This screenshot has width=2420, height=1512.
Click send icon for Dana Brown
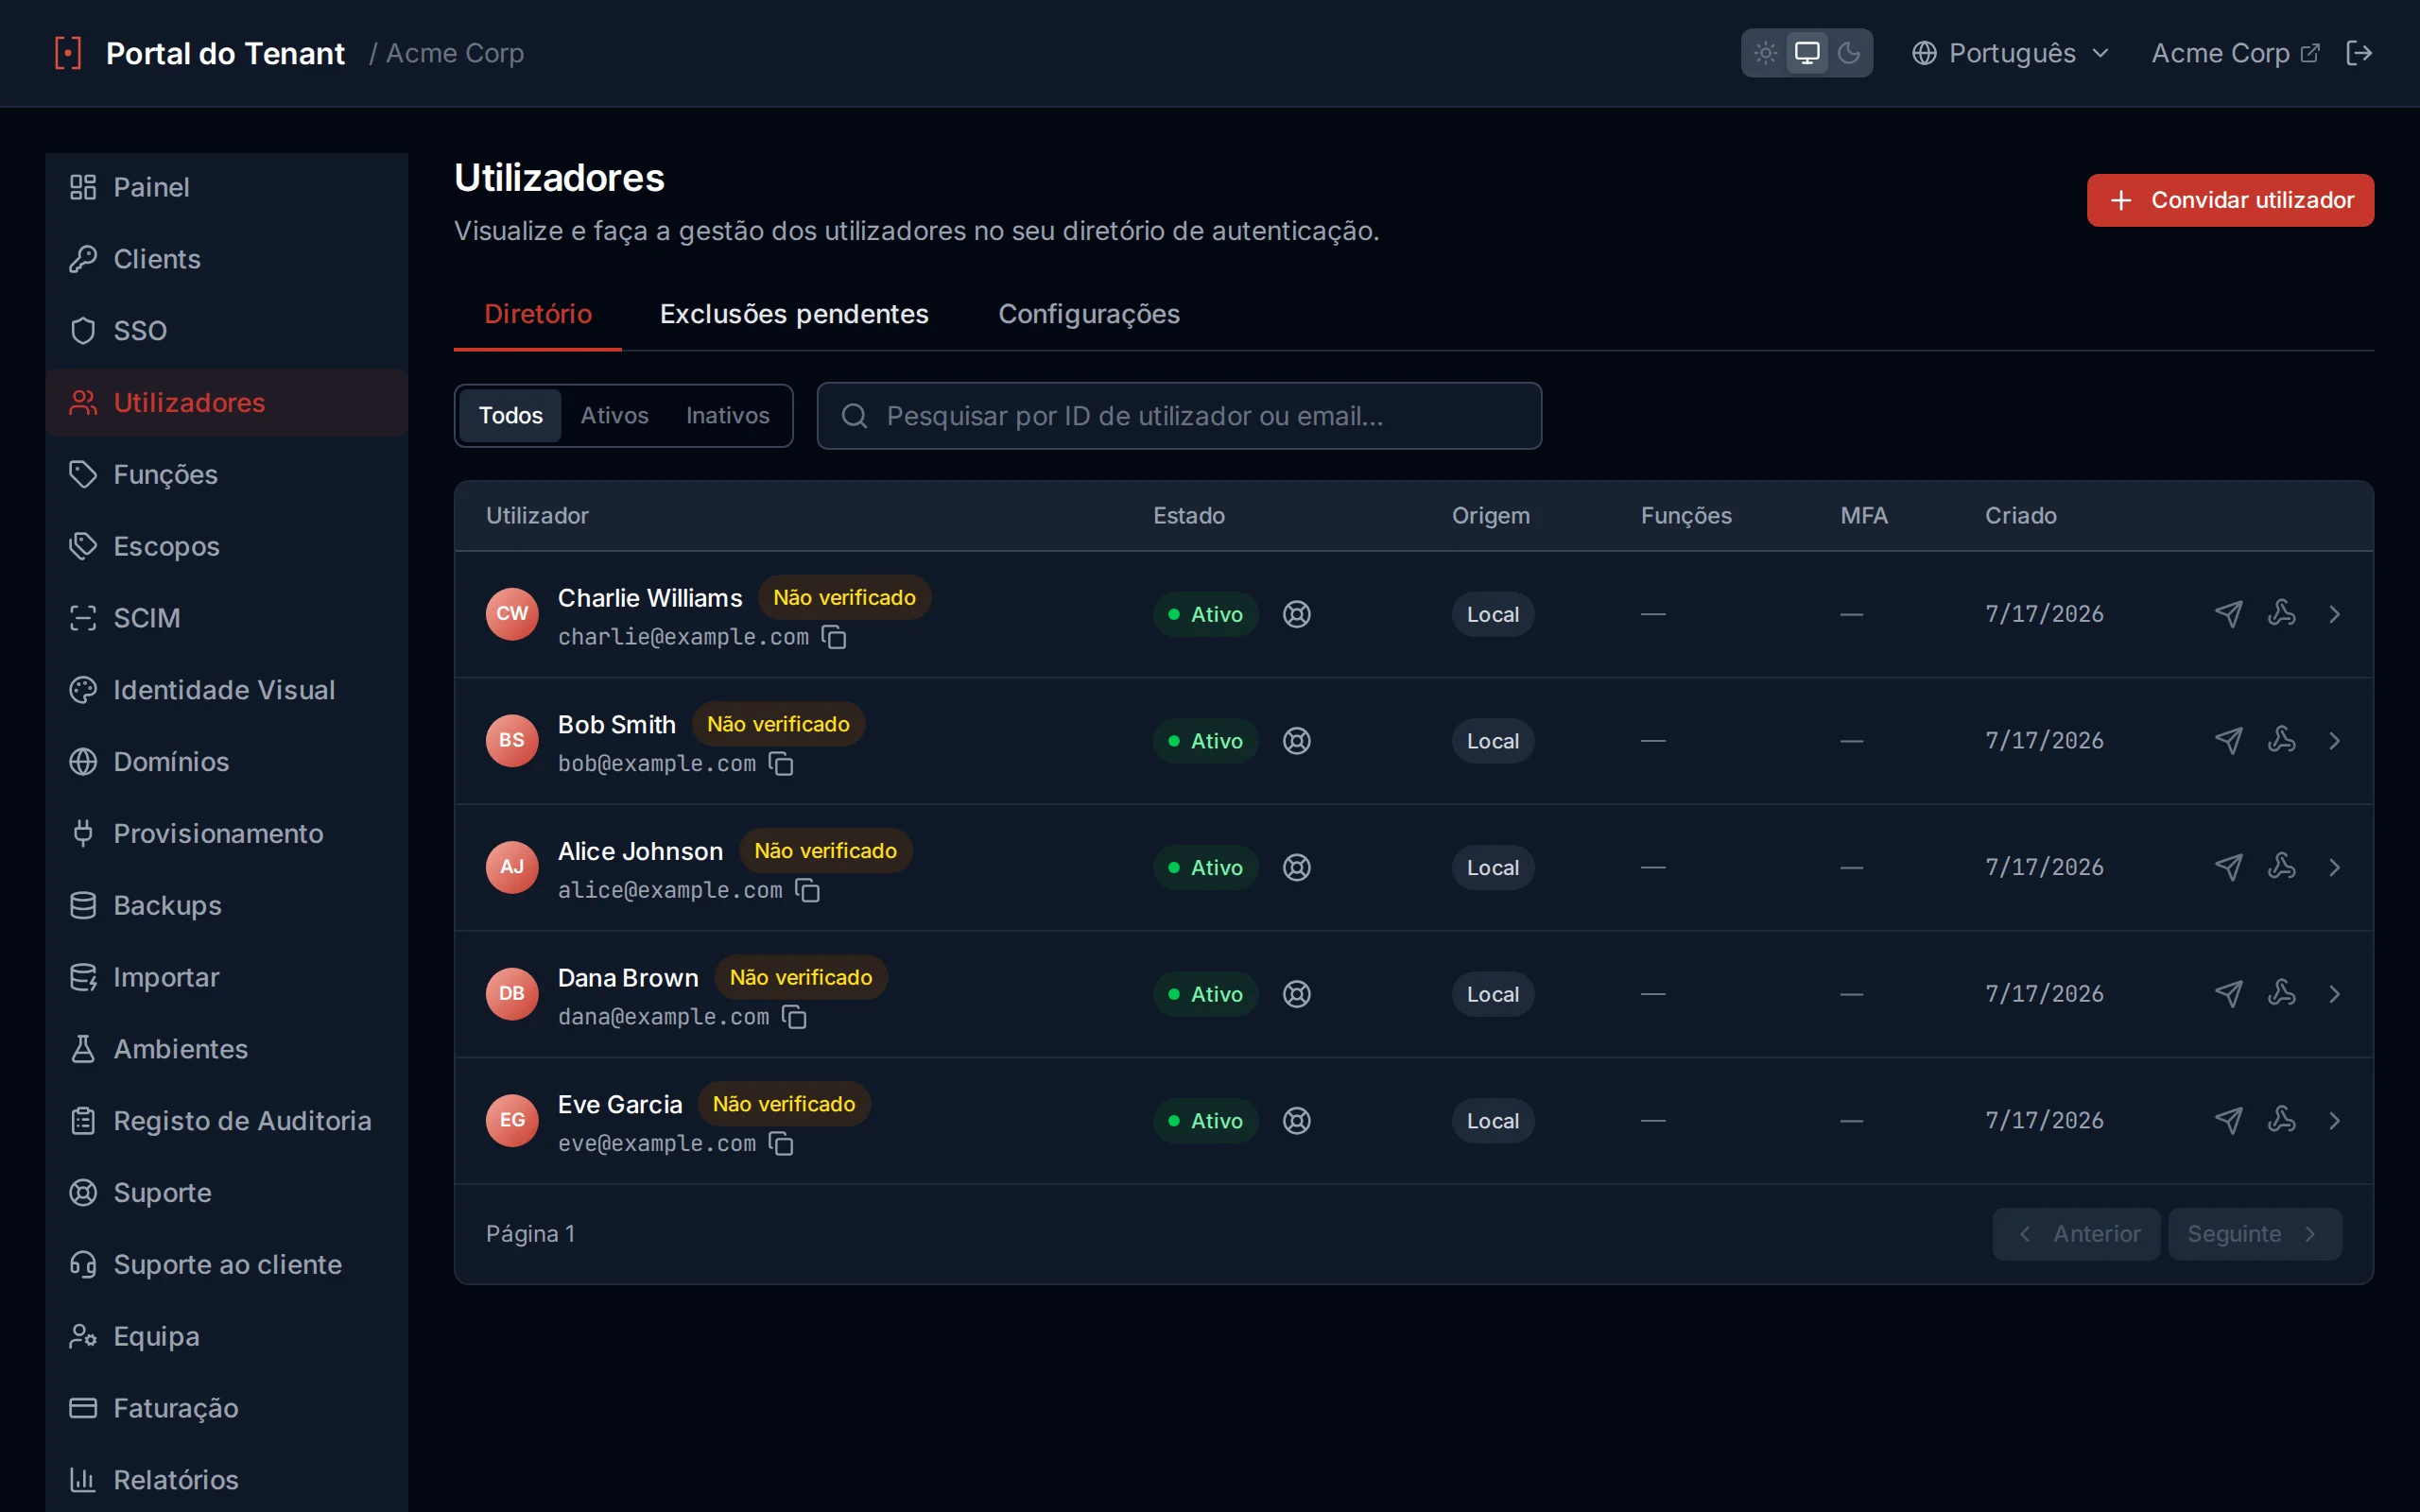[x=2228, y=994]
